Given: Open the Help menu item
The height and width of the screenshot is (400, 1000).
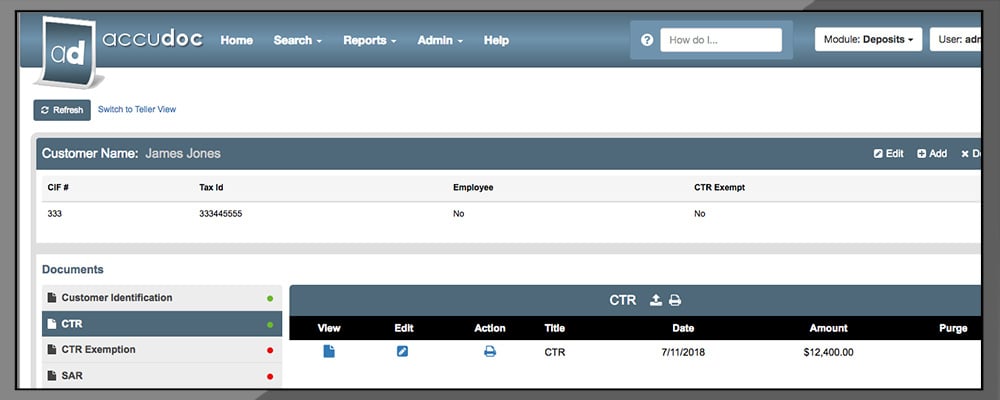Looking at the screenshot, I should click(496, 40).
